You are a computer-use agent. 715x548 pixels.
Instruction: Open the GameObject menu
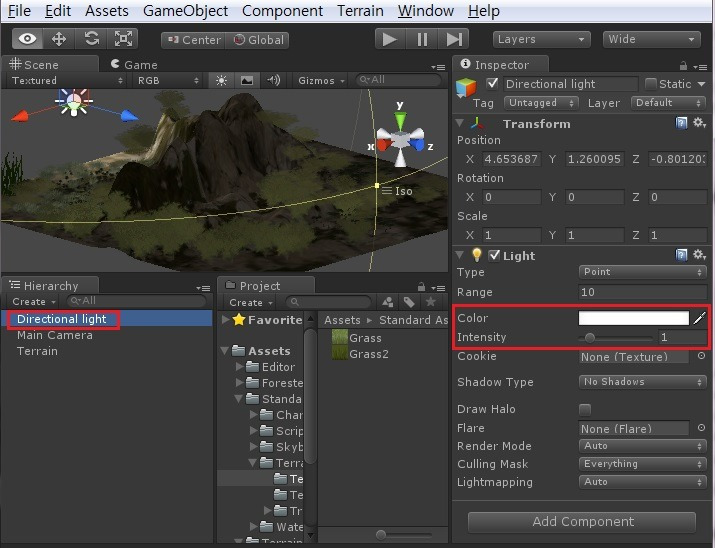[x=185, y=10]
